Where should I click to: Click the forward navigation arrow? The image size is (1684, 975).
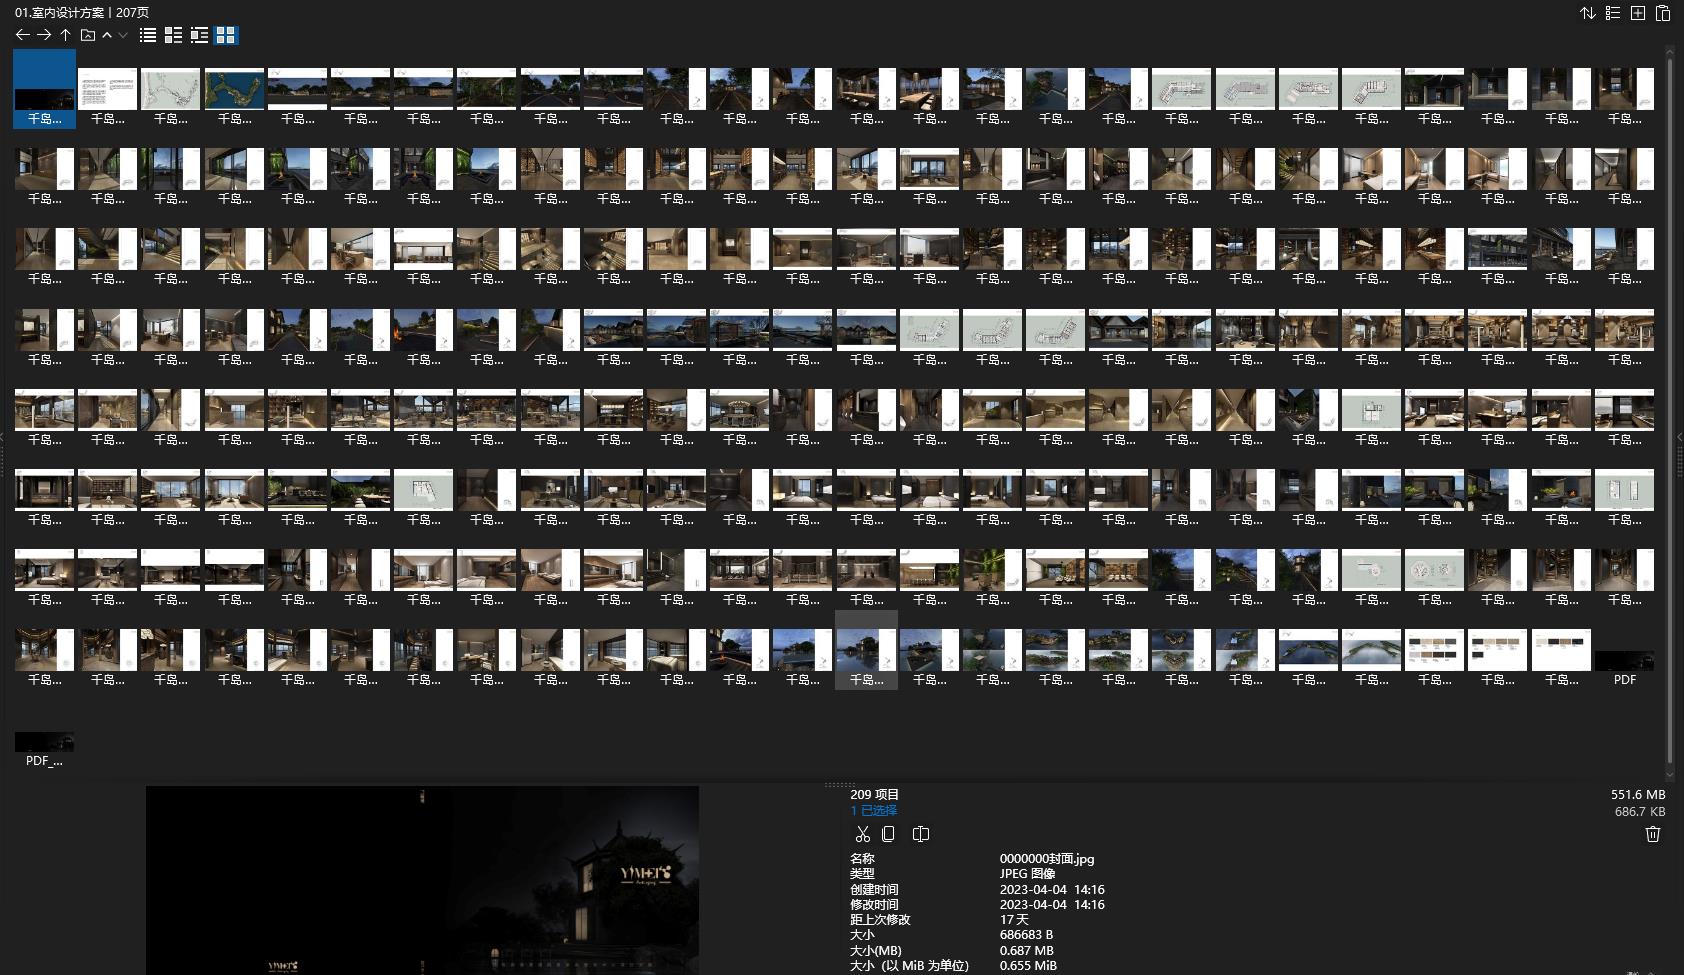44,35
